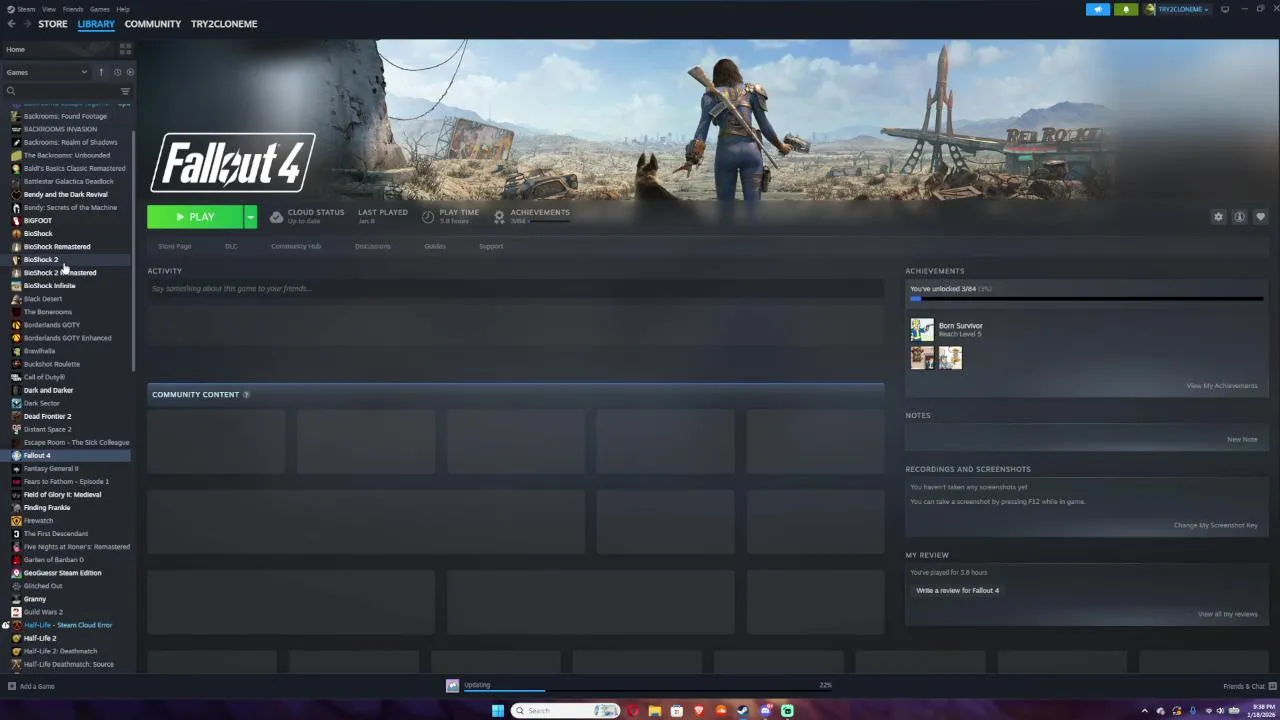This screenshot has height=720, width=1280.
Task: Select Borderlands GOTY Enhanced in the list
Action: point(66,338)
